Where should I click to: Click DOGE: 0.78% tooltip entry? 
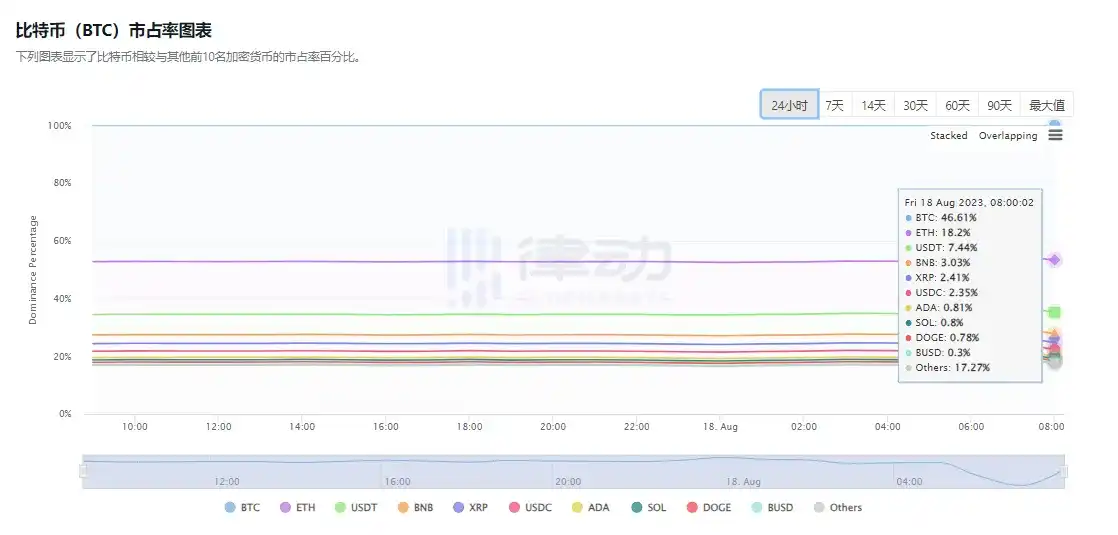943,337
